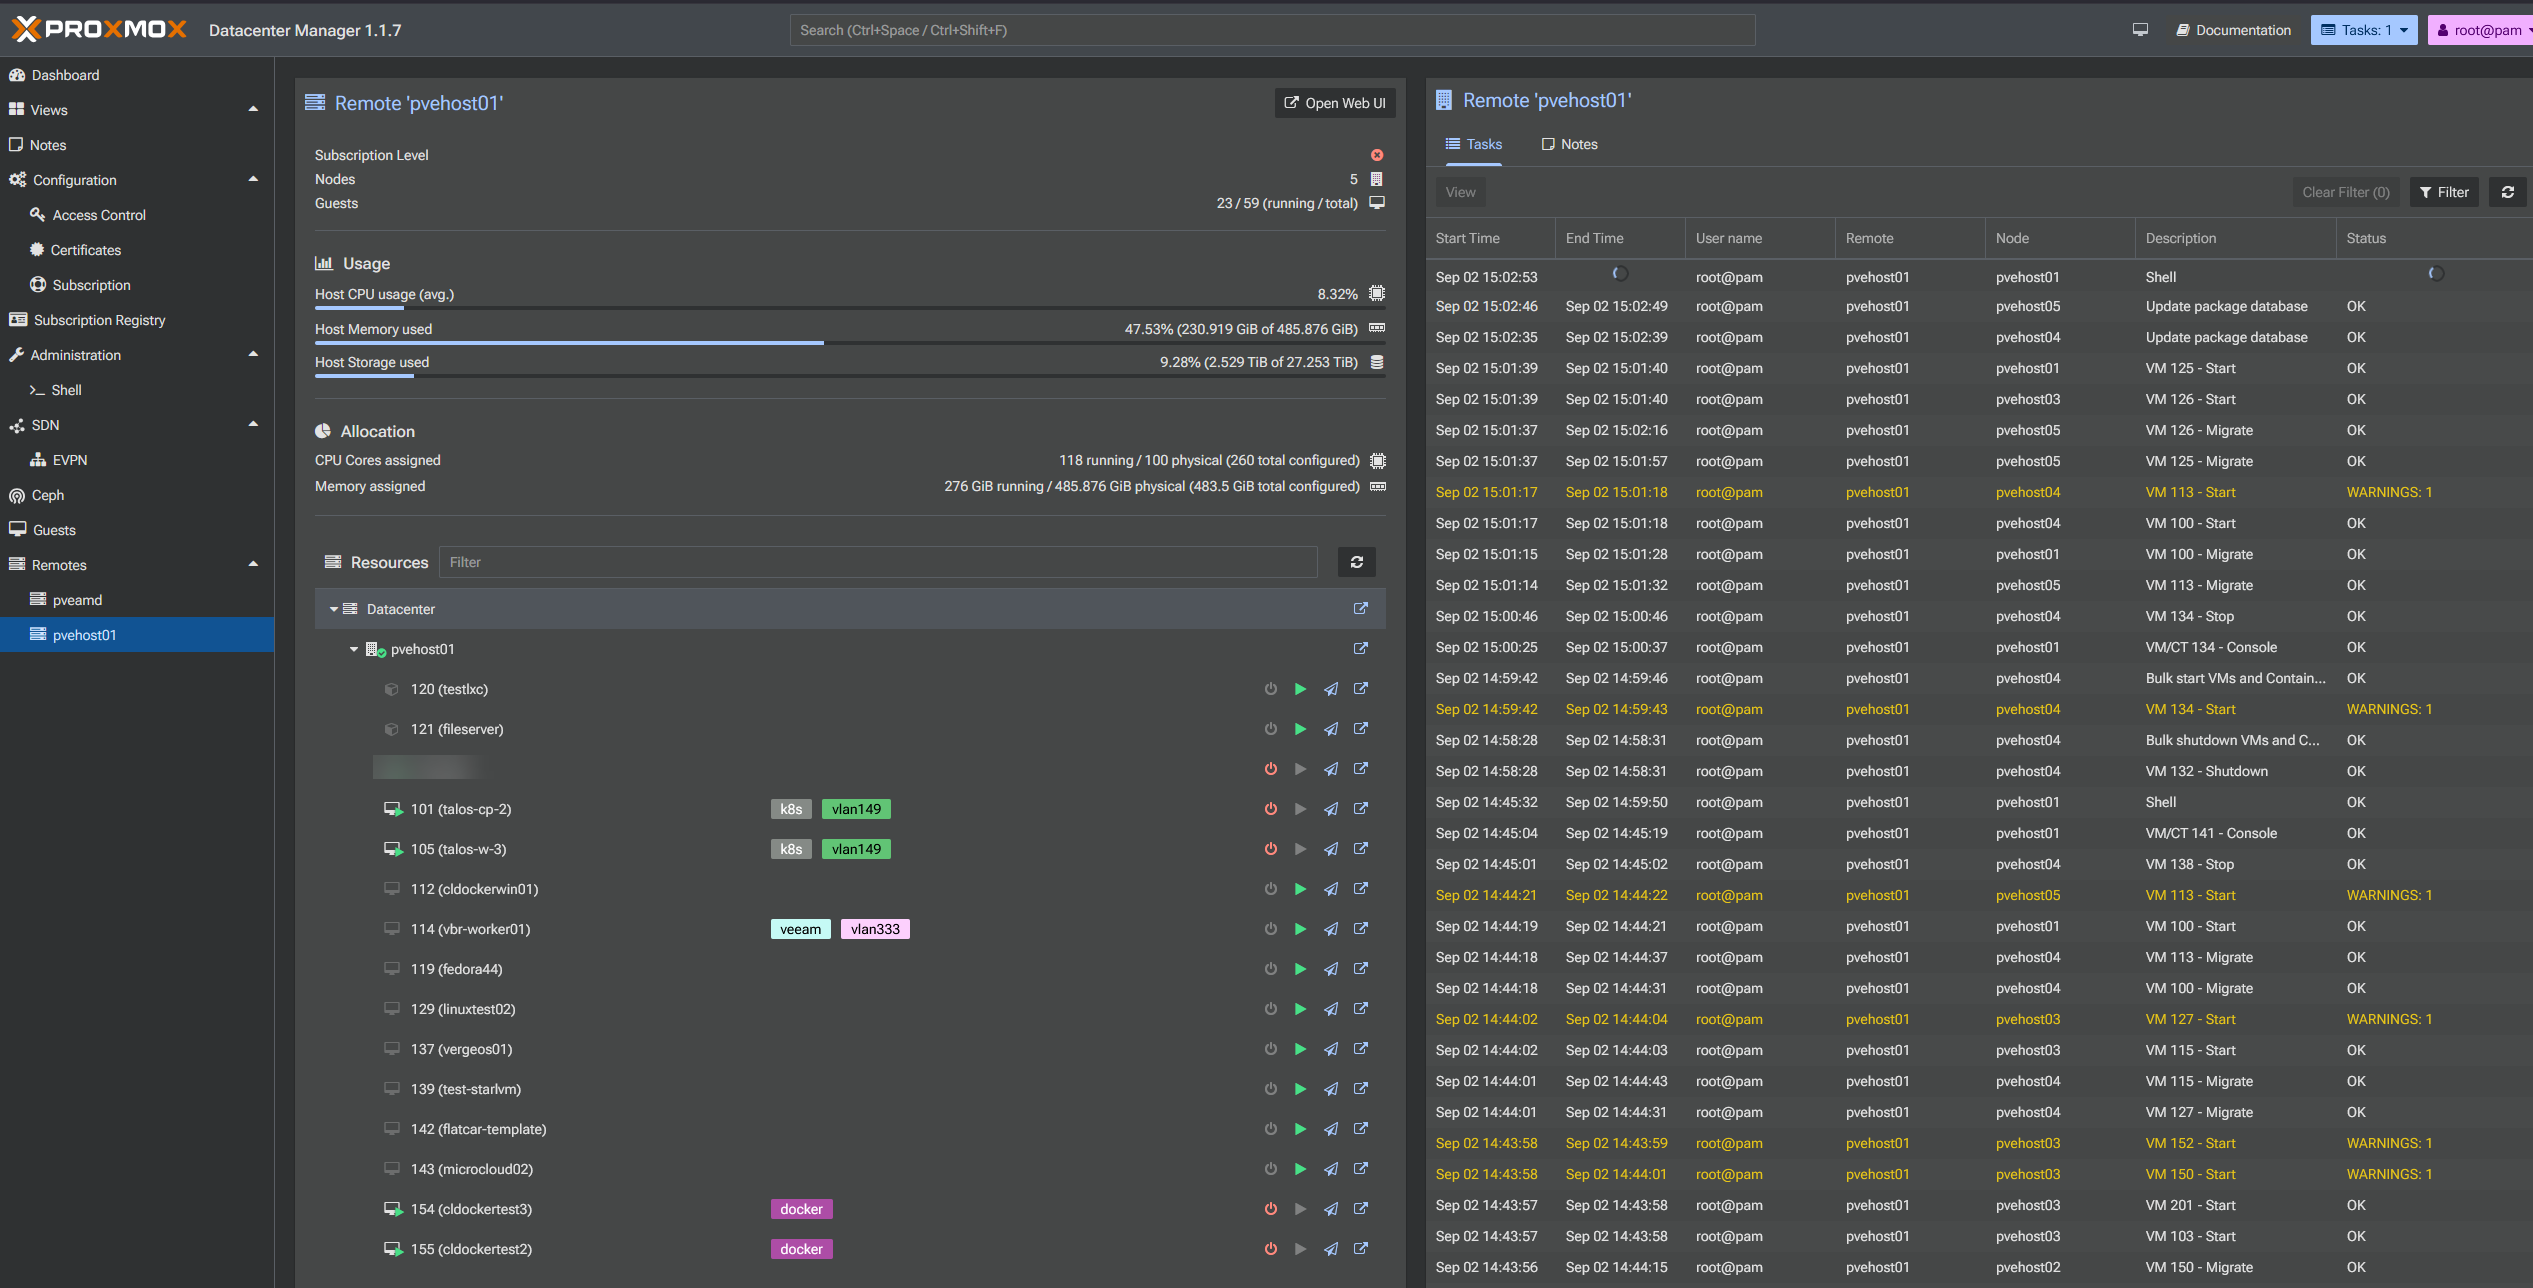2533x1288 pixels.
Task: Click the start play icon for 120 (testlxc)
Action: [1300, 689]
